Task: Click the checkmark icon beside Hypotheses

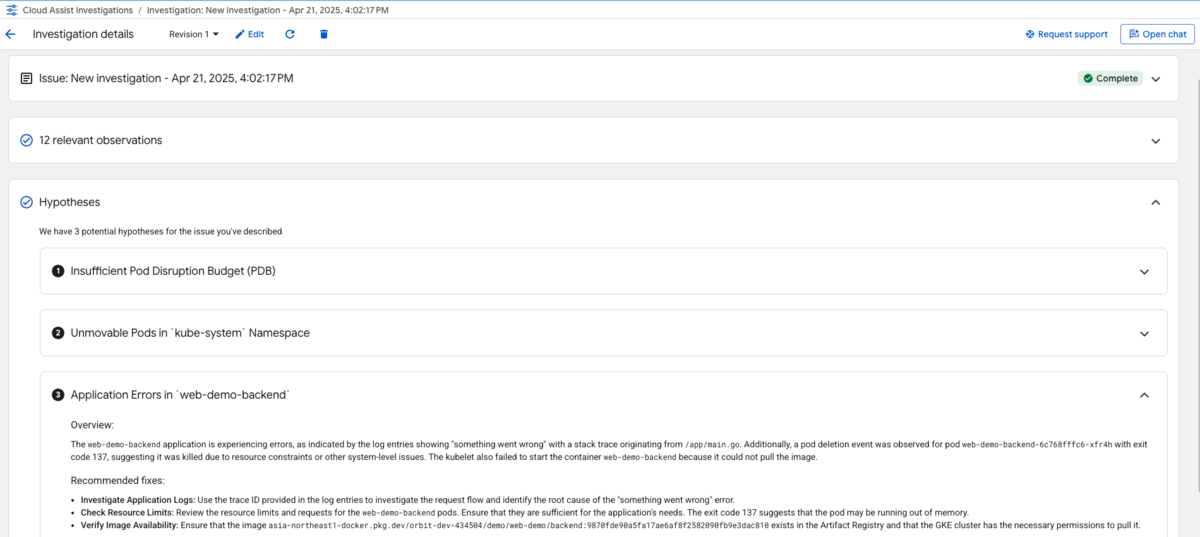Action: coord(27,202)
